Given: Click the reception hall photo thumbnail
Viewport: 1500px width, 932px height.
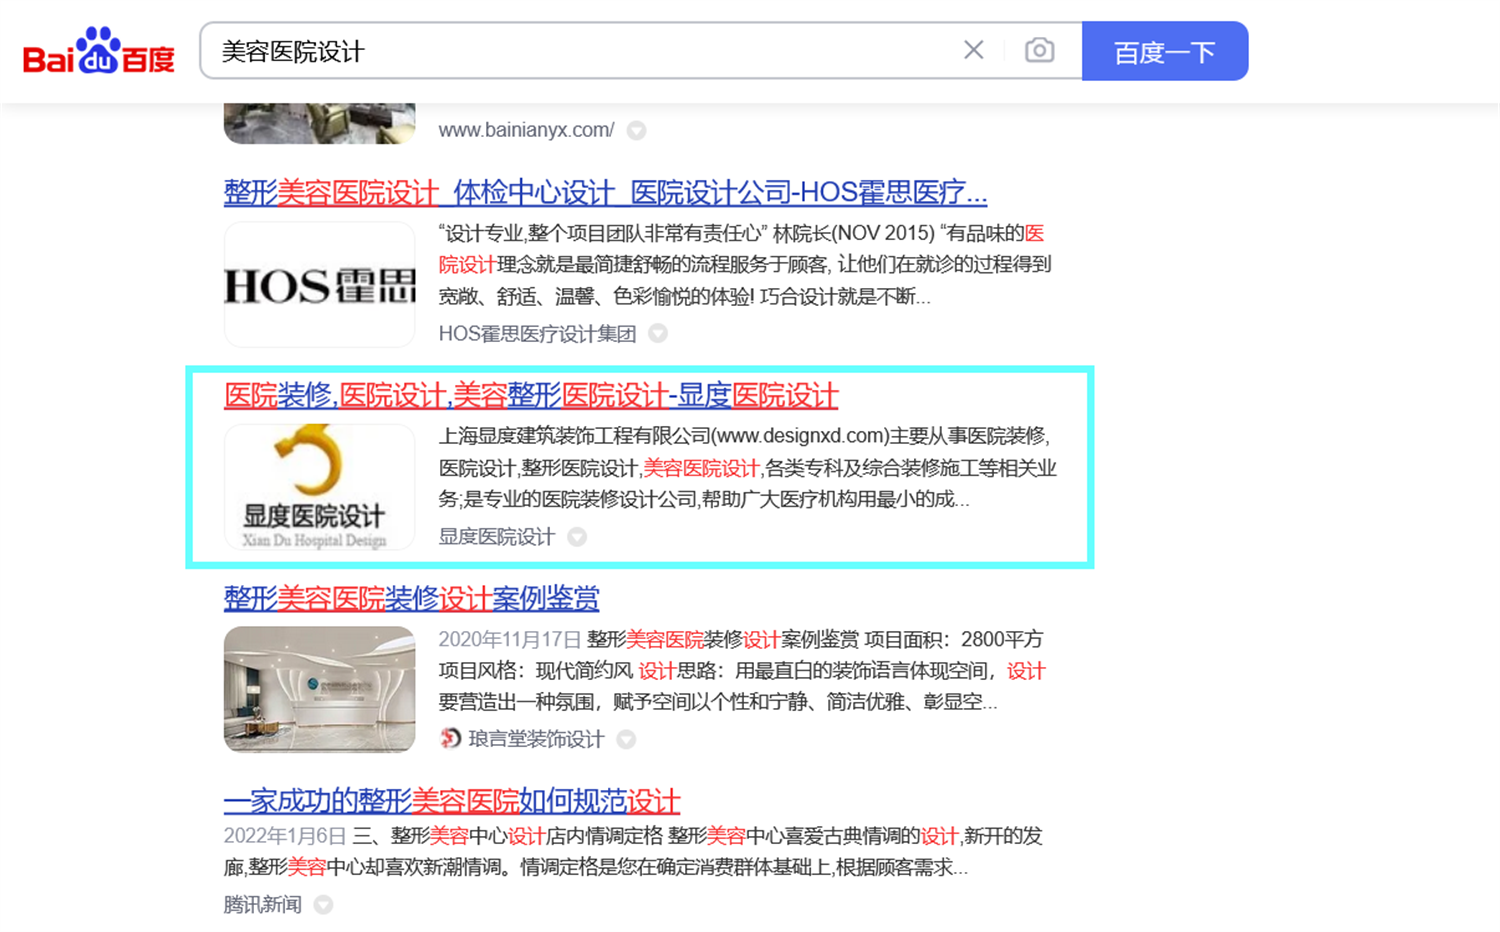Looking at the screenshot, I should coord(319,689).
